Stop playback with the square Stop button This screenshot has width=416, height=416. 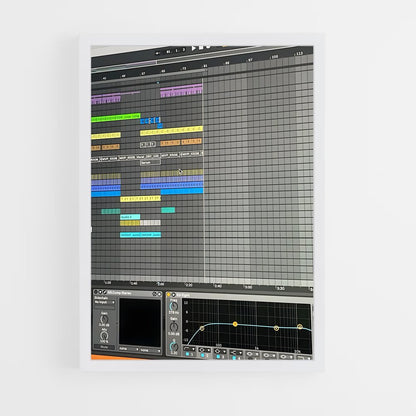[x=201, y=48]
